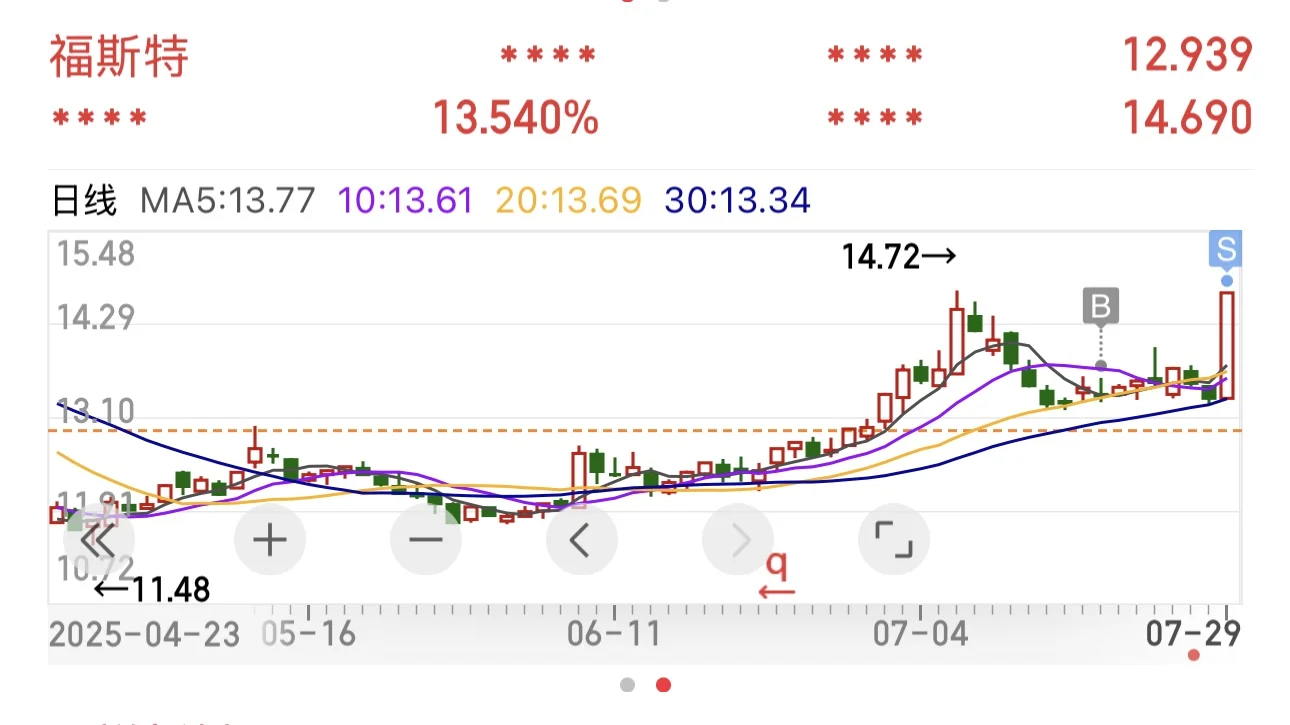The height and width of the screenshot is (725, 1290).
Task: Tap the 12.939 value at top right
Action: pyautogui.click(x=1187, y=55)
